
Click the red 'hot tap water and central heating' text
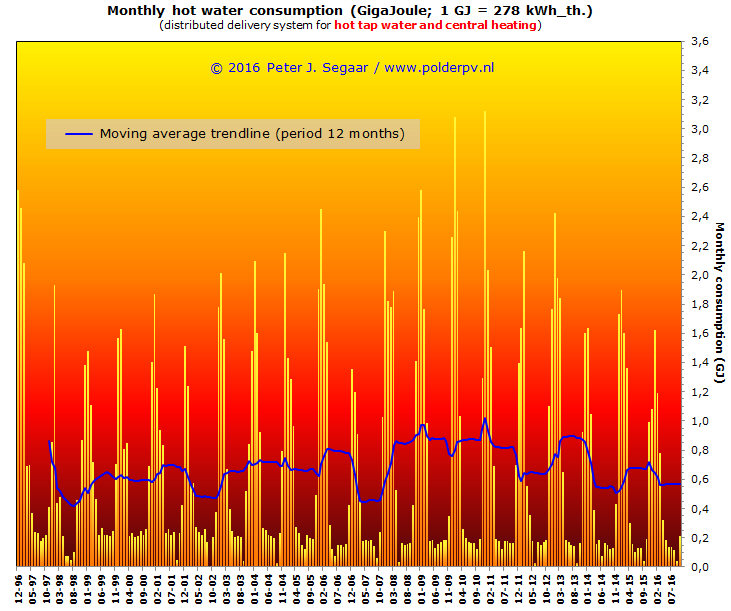pyautogui.click(x=438, y=25)
